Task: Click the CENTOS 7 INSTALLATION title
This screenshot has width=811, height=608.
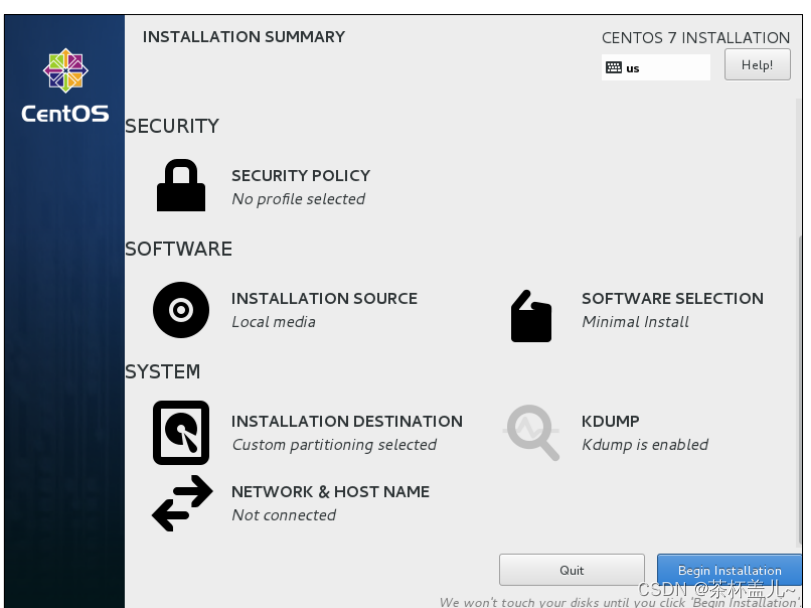Action: (x=696, y=38)
